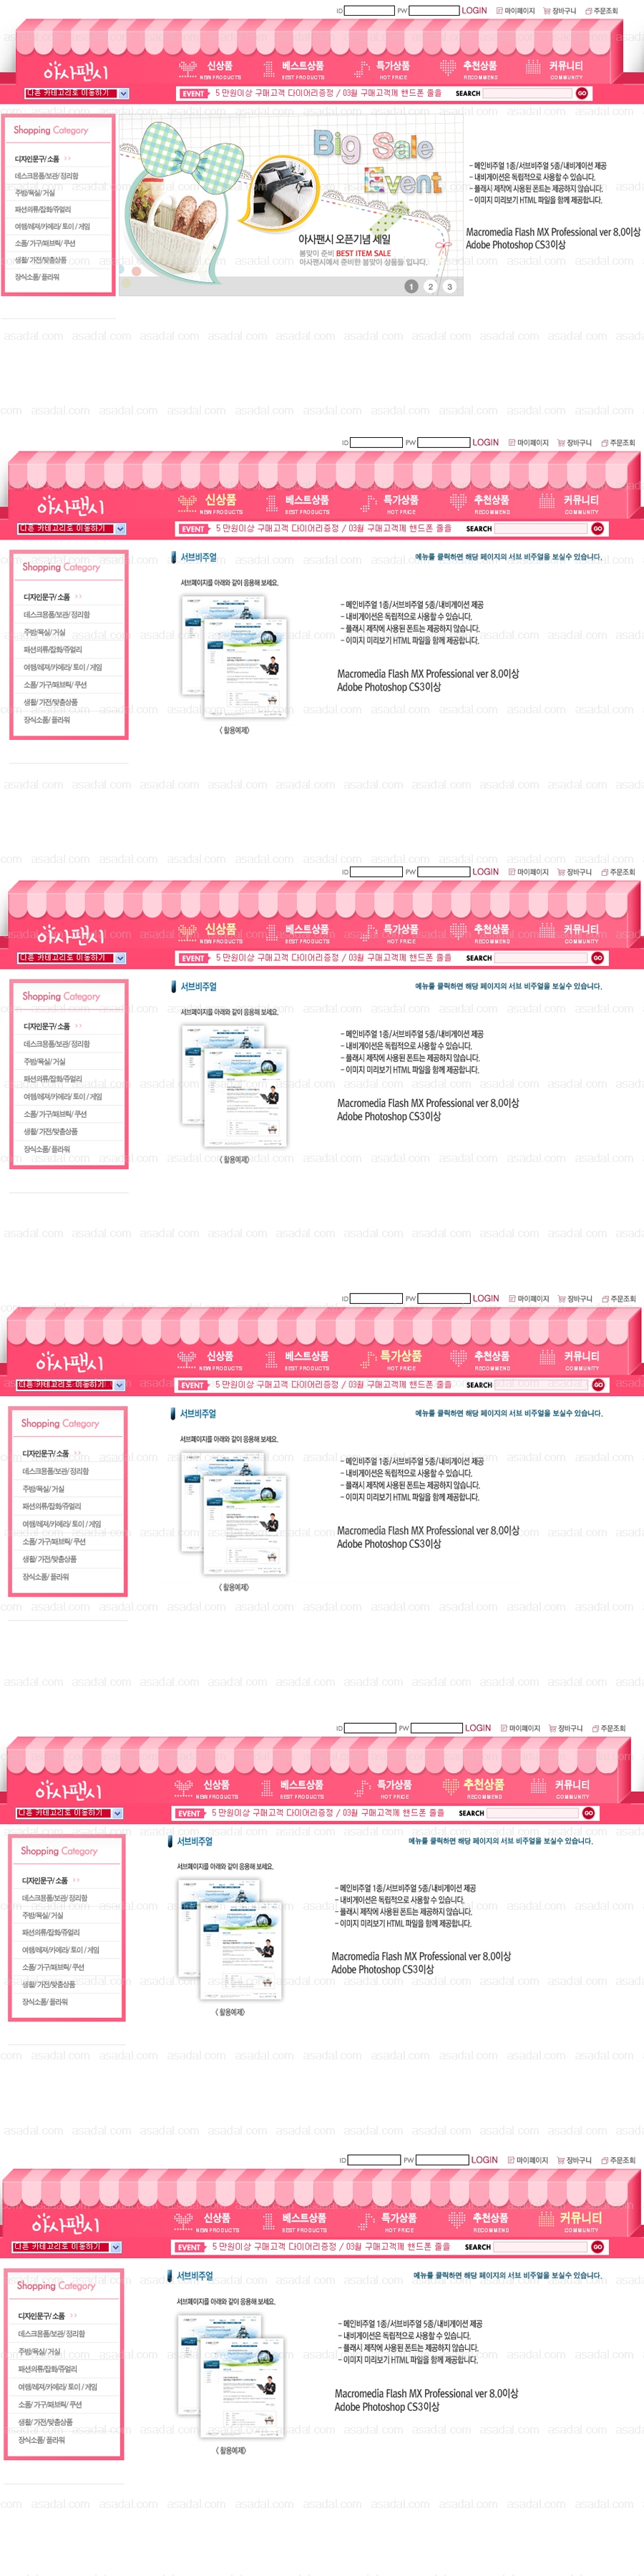Click page 1 dot on Big Sale banner

click(x=411, y=286)
